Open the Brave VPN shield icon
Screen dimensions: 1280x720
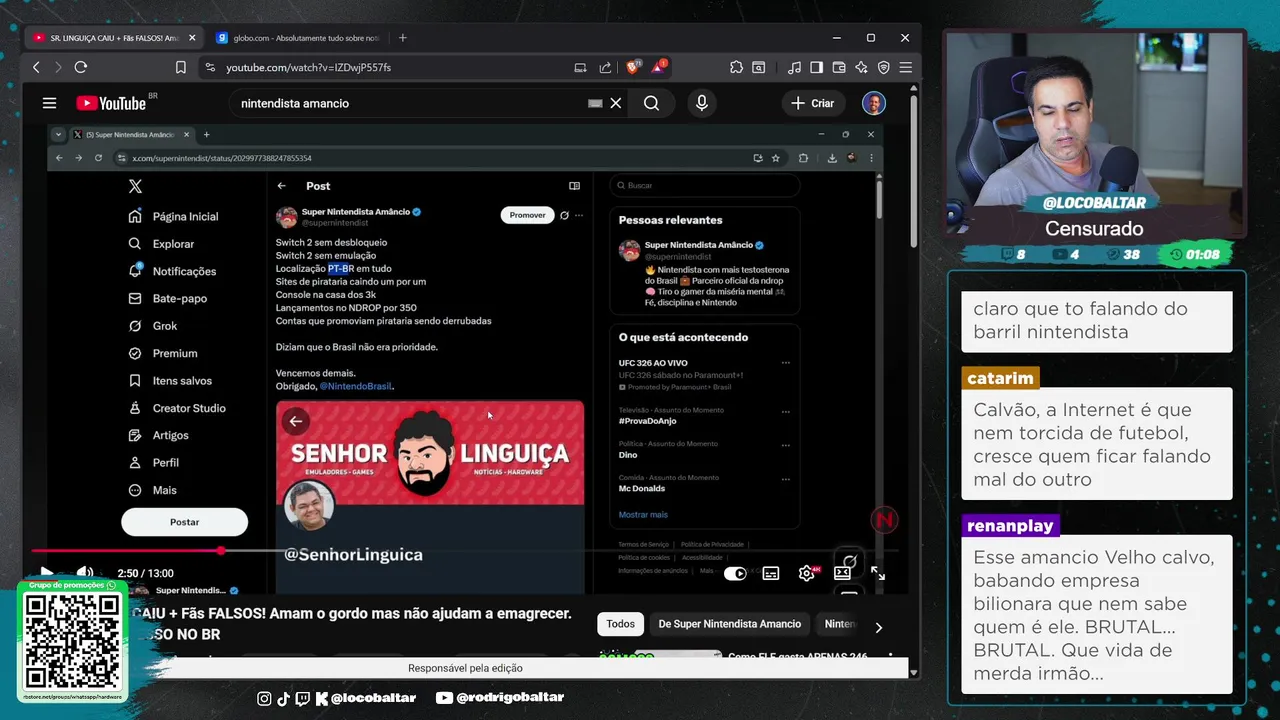coord(883,67)
